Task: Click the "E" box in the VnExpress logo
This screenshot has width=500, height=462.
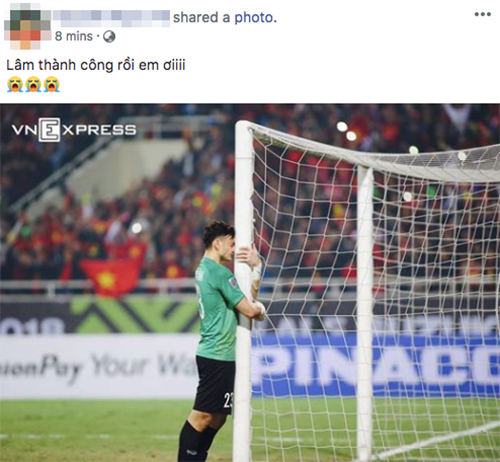Action: [49, 130]
